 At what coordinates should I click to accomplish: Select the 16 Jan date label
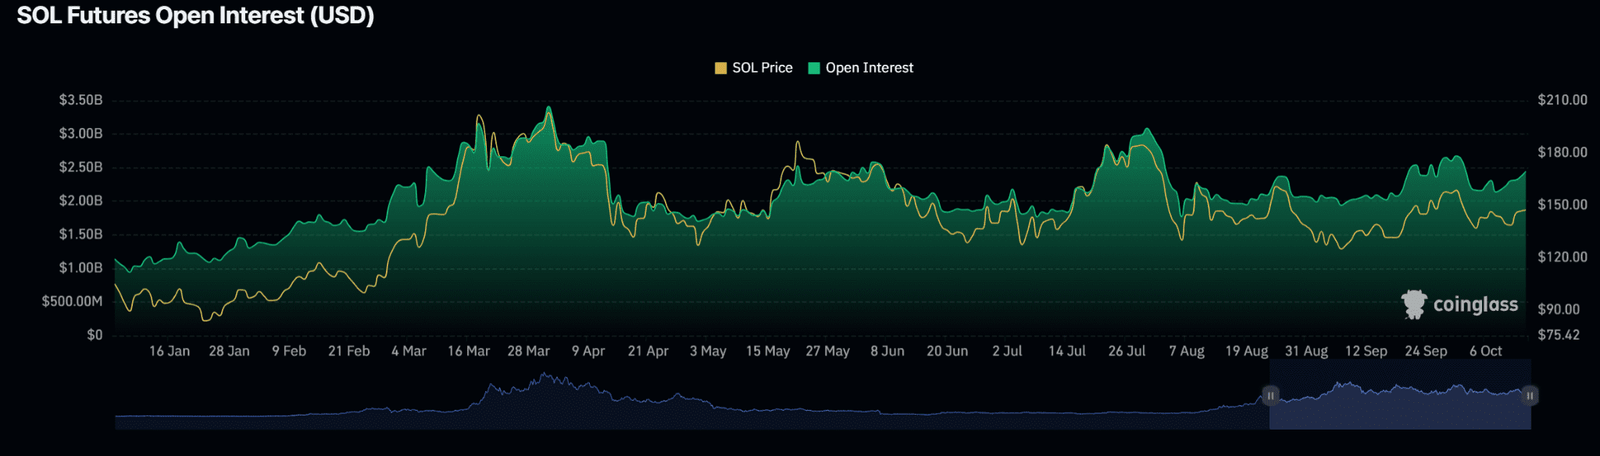[169, 351]
